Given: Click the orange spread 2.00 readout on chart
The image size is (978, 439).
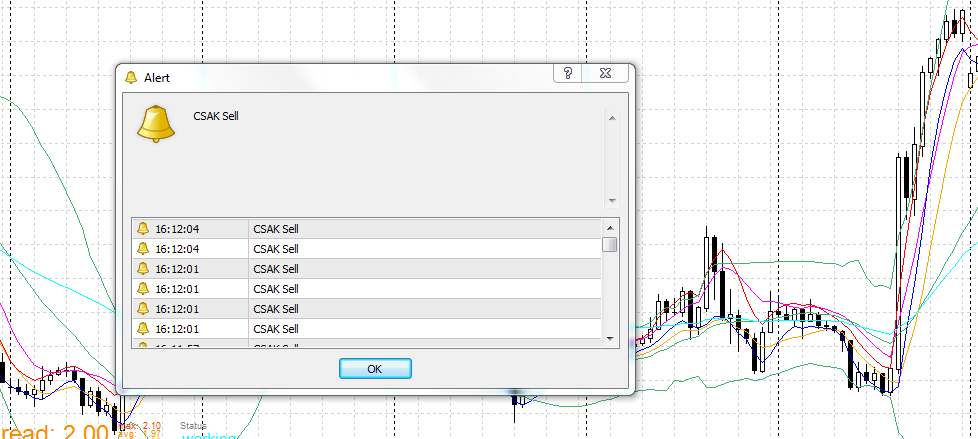Looking at the screenshot, I should tap(55, 432).
